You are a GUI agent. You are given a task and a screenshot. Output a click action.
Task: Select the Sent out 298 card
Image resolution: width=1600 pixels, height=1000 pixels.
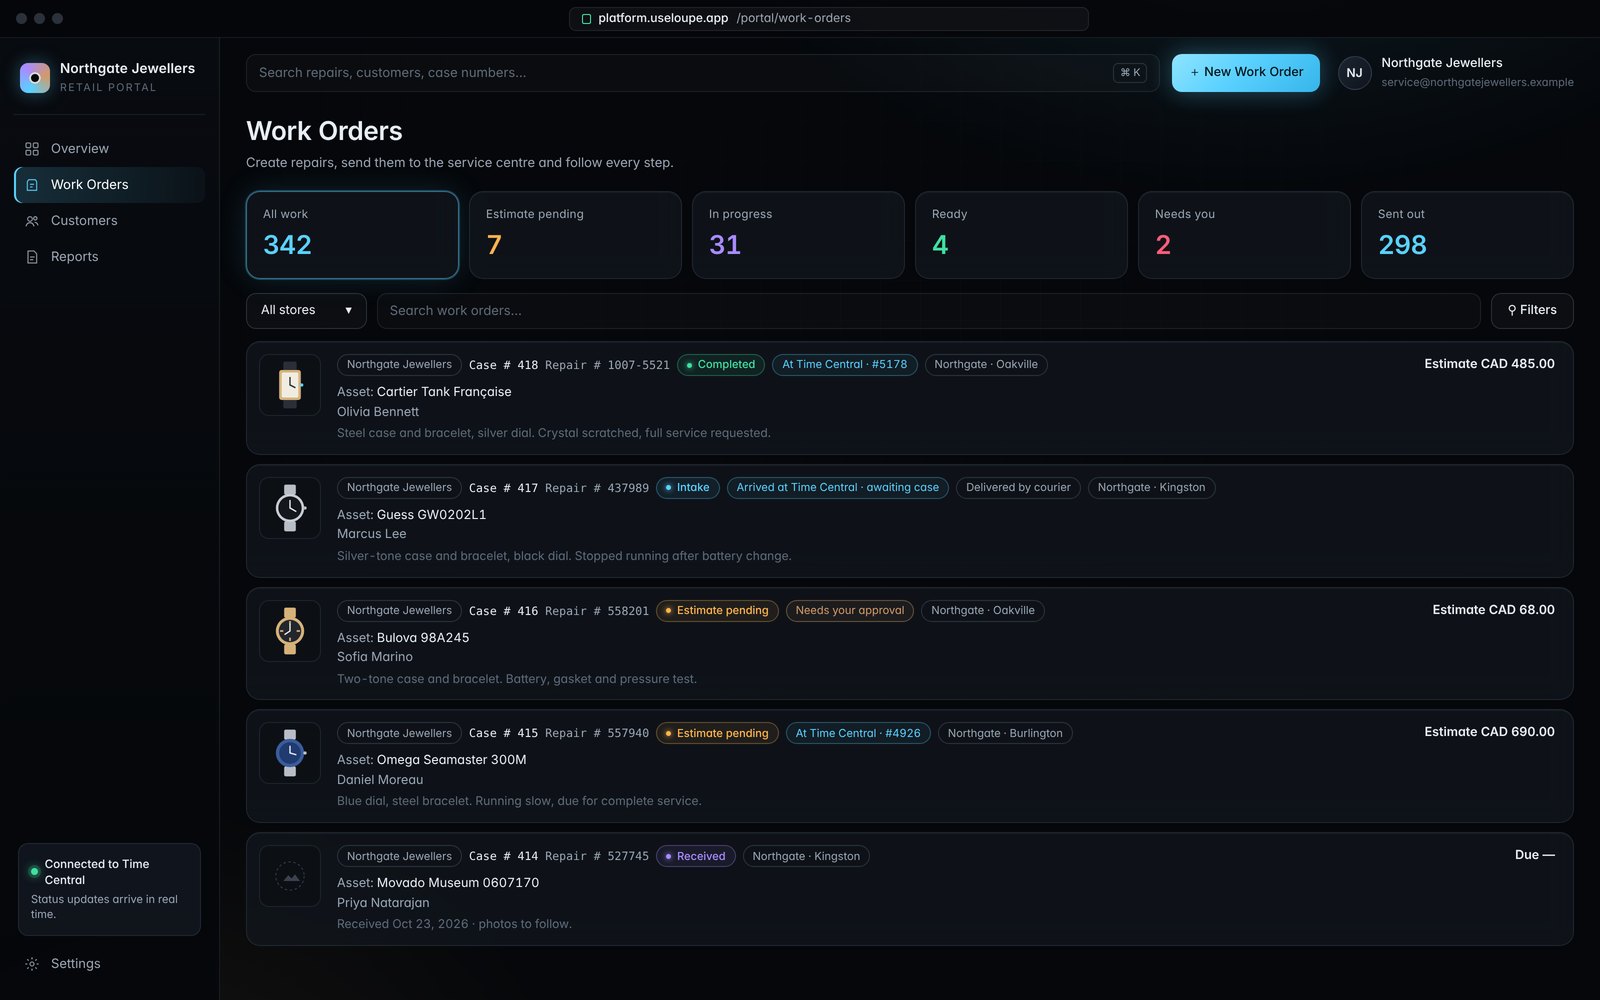1467,235
